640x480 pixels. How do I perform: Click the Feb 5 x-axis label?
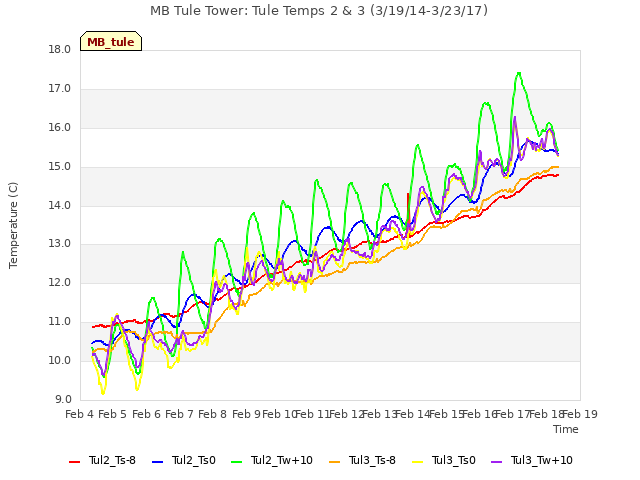pos(113,414)
